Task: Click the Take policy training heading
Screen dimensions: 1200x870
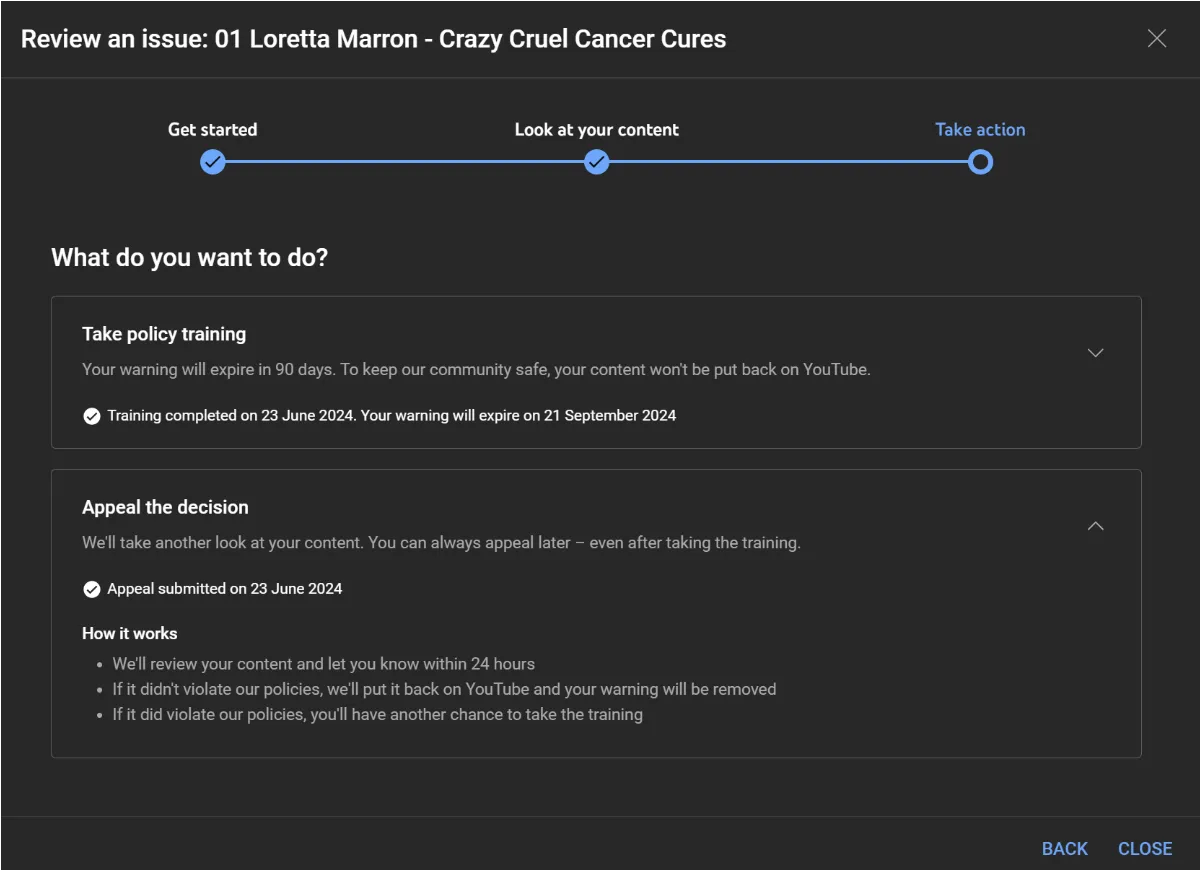Action: [x=164, y=334]
